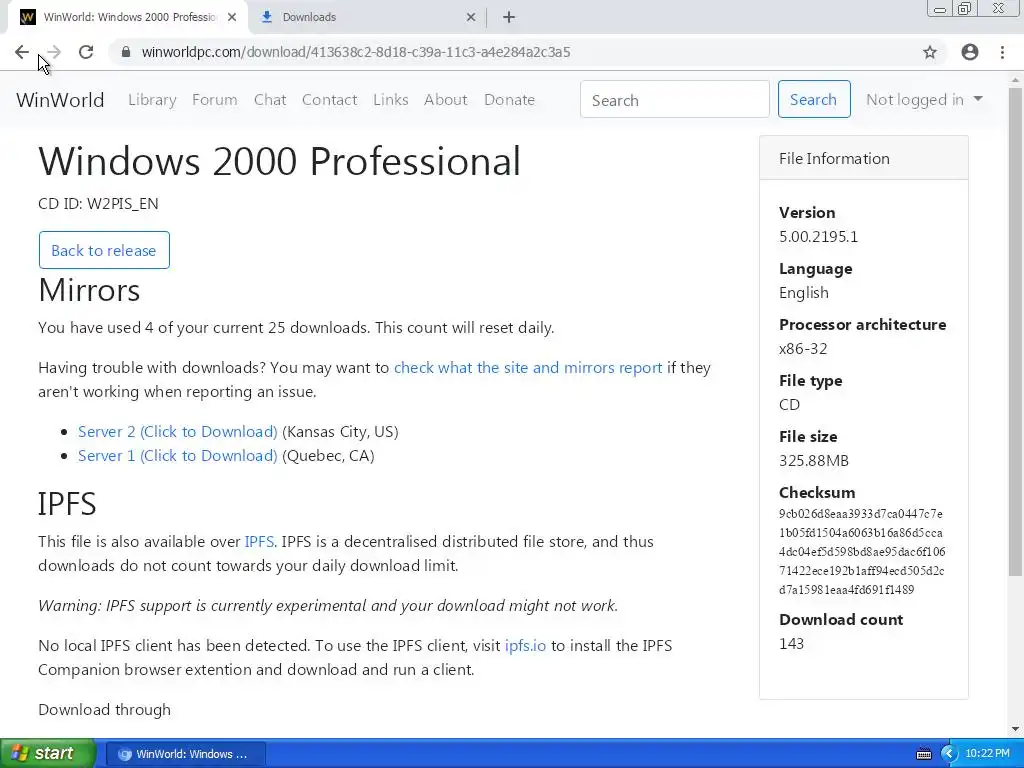Select the WinWorld Windows 2000 tab
1024x768 pixels.
[128, 18]
